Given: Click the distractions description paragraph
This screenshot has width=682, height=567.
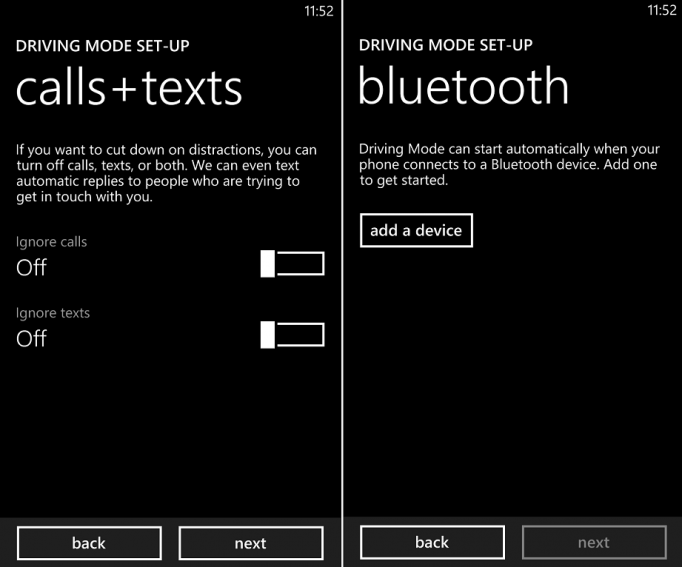Looking at the screenshot, I should (166, 173).
